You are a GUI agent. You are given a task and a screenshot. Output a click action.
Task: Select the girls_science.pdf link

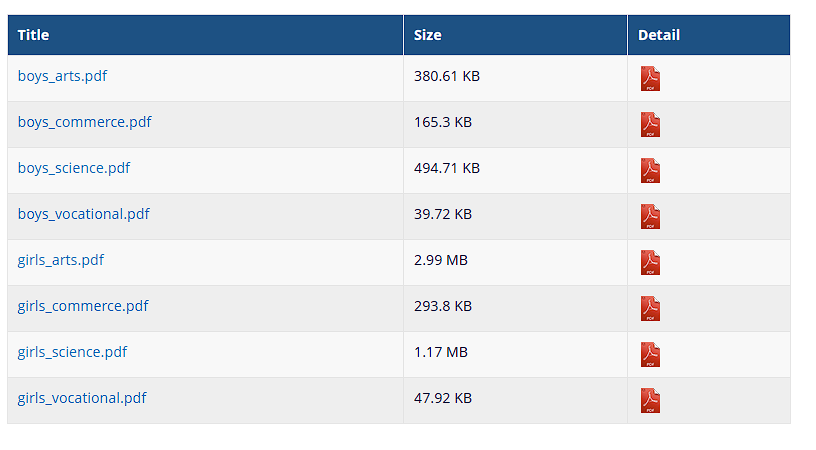tap(72, 352)
